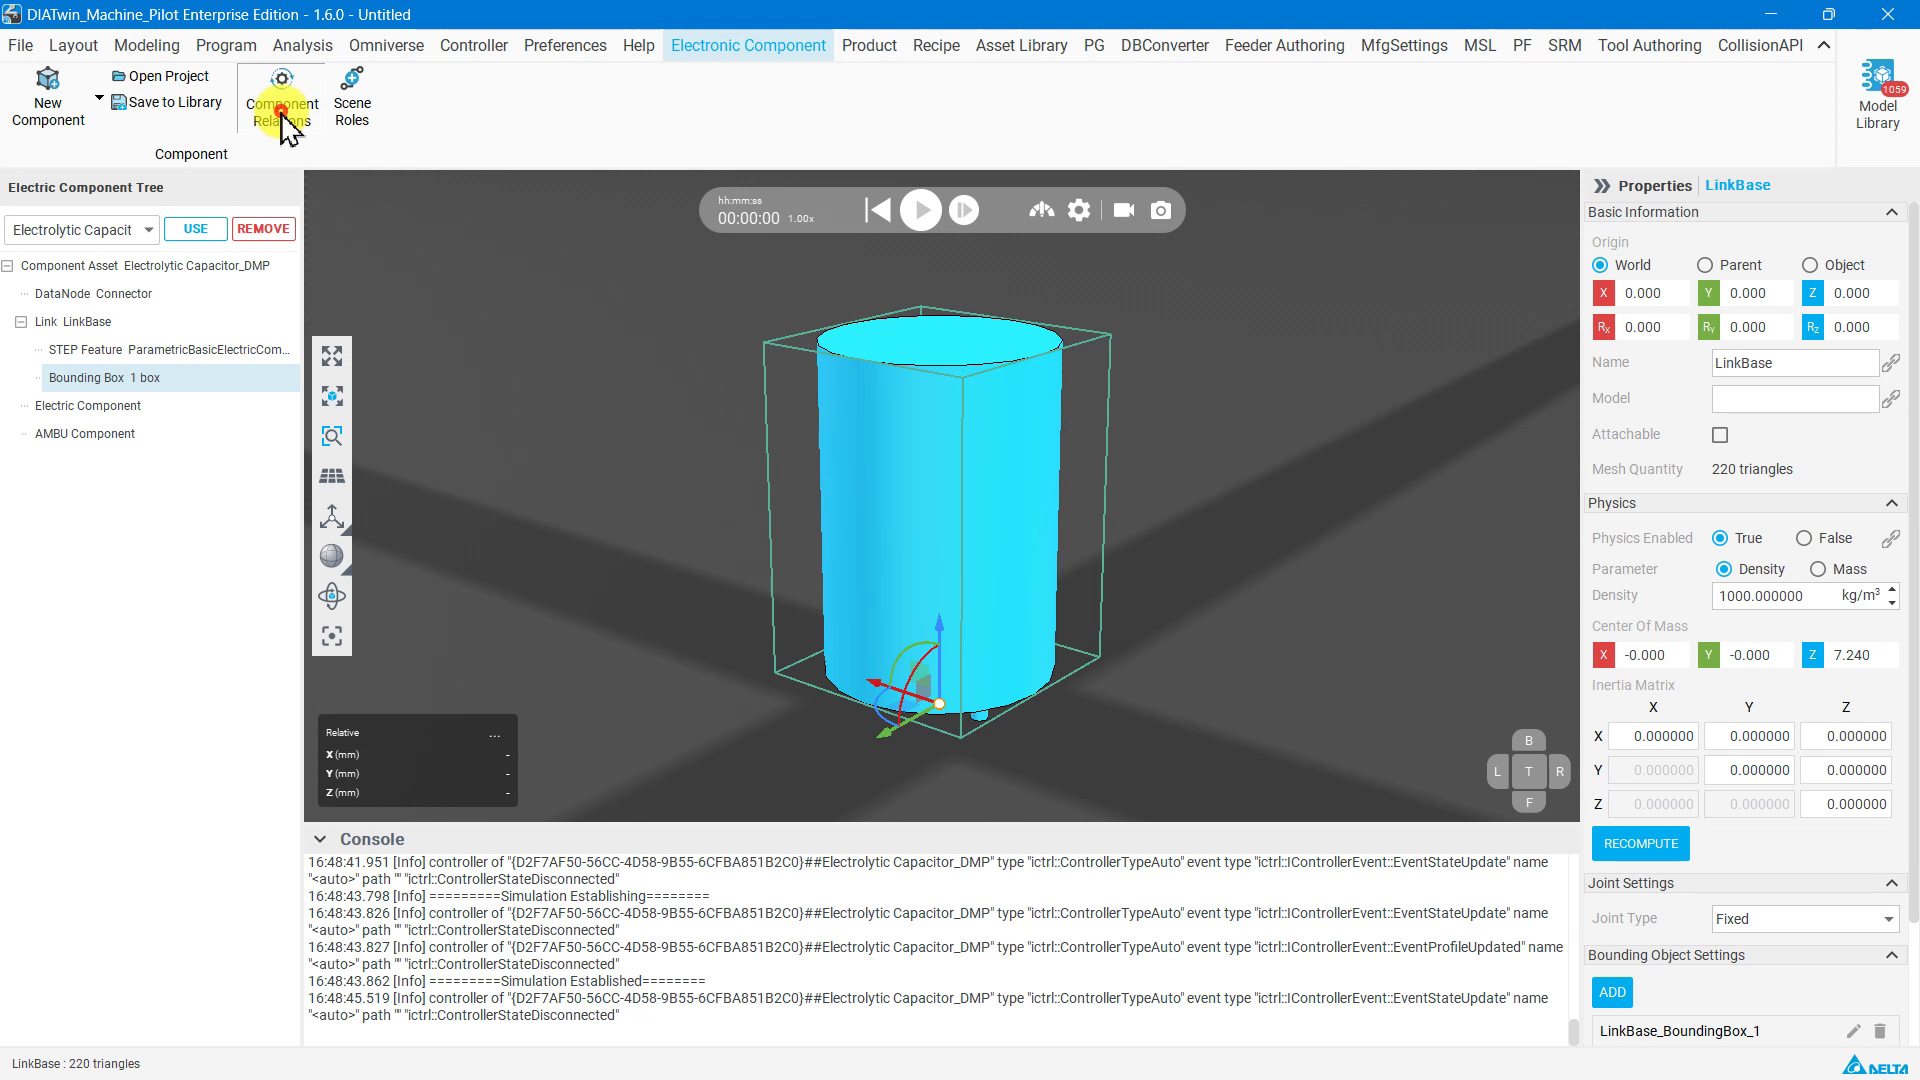Image resolution: width=1920 pixels, height=1080 pixels.
Task: Click the focus on selected object icon
Action: [332, 396]
